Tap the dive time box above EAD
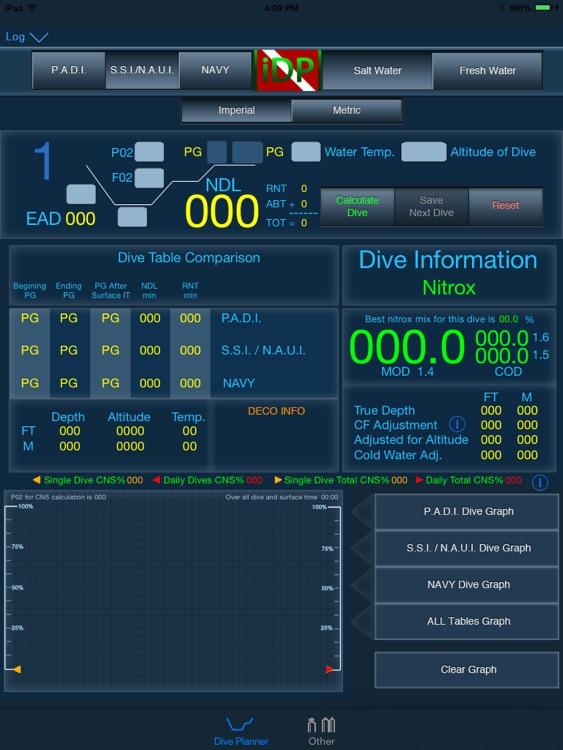This screenshot has width=563, height=750. click(x=81, y=194)
